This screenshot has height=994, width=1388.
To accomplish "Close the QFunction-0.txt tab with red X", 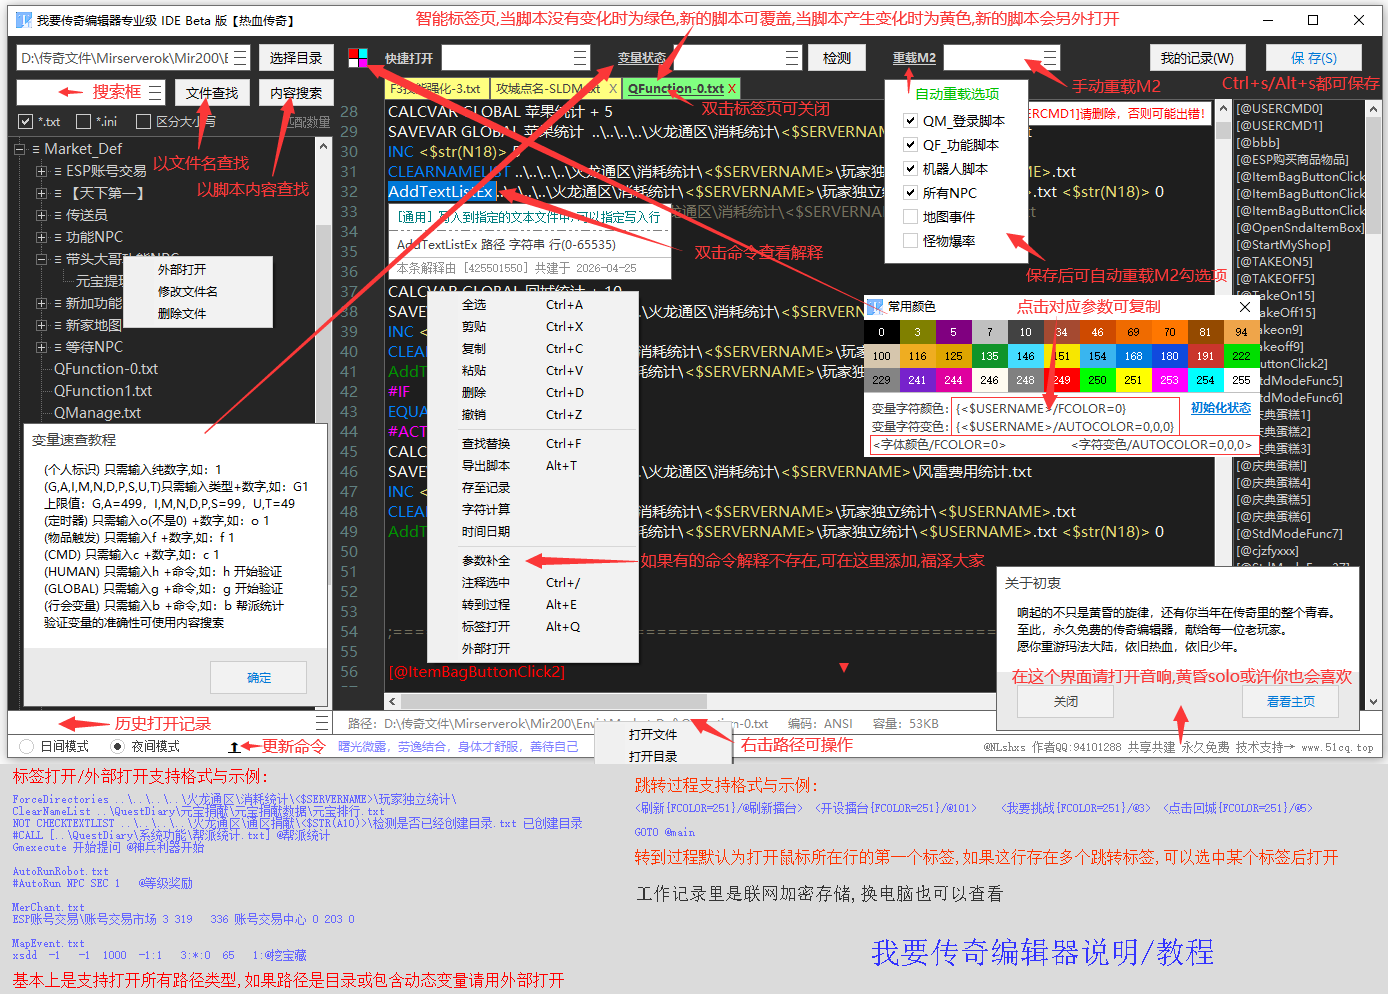I will click(x=731, y=89).
